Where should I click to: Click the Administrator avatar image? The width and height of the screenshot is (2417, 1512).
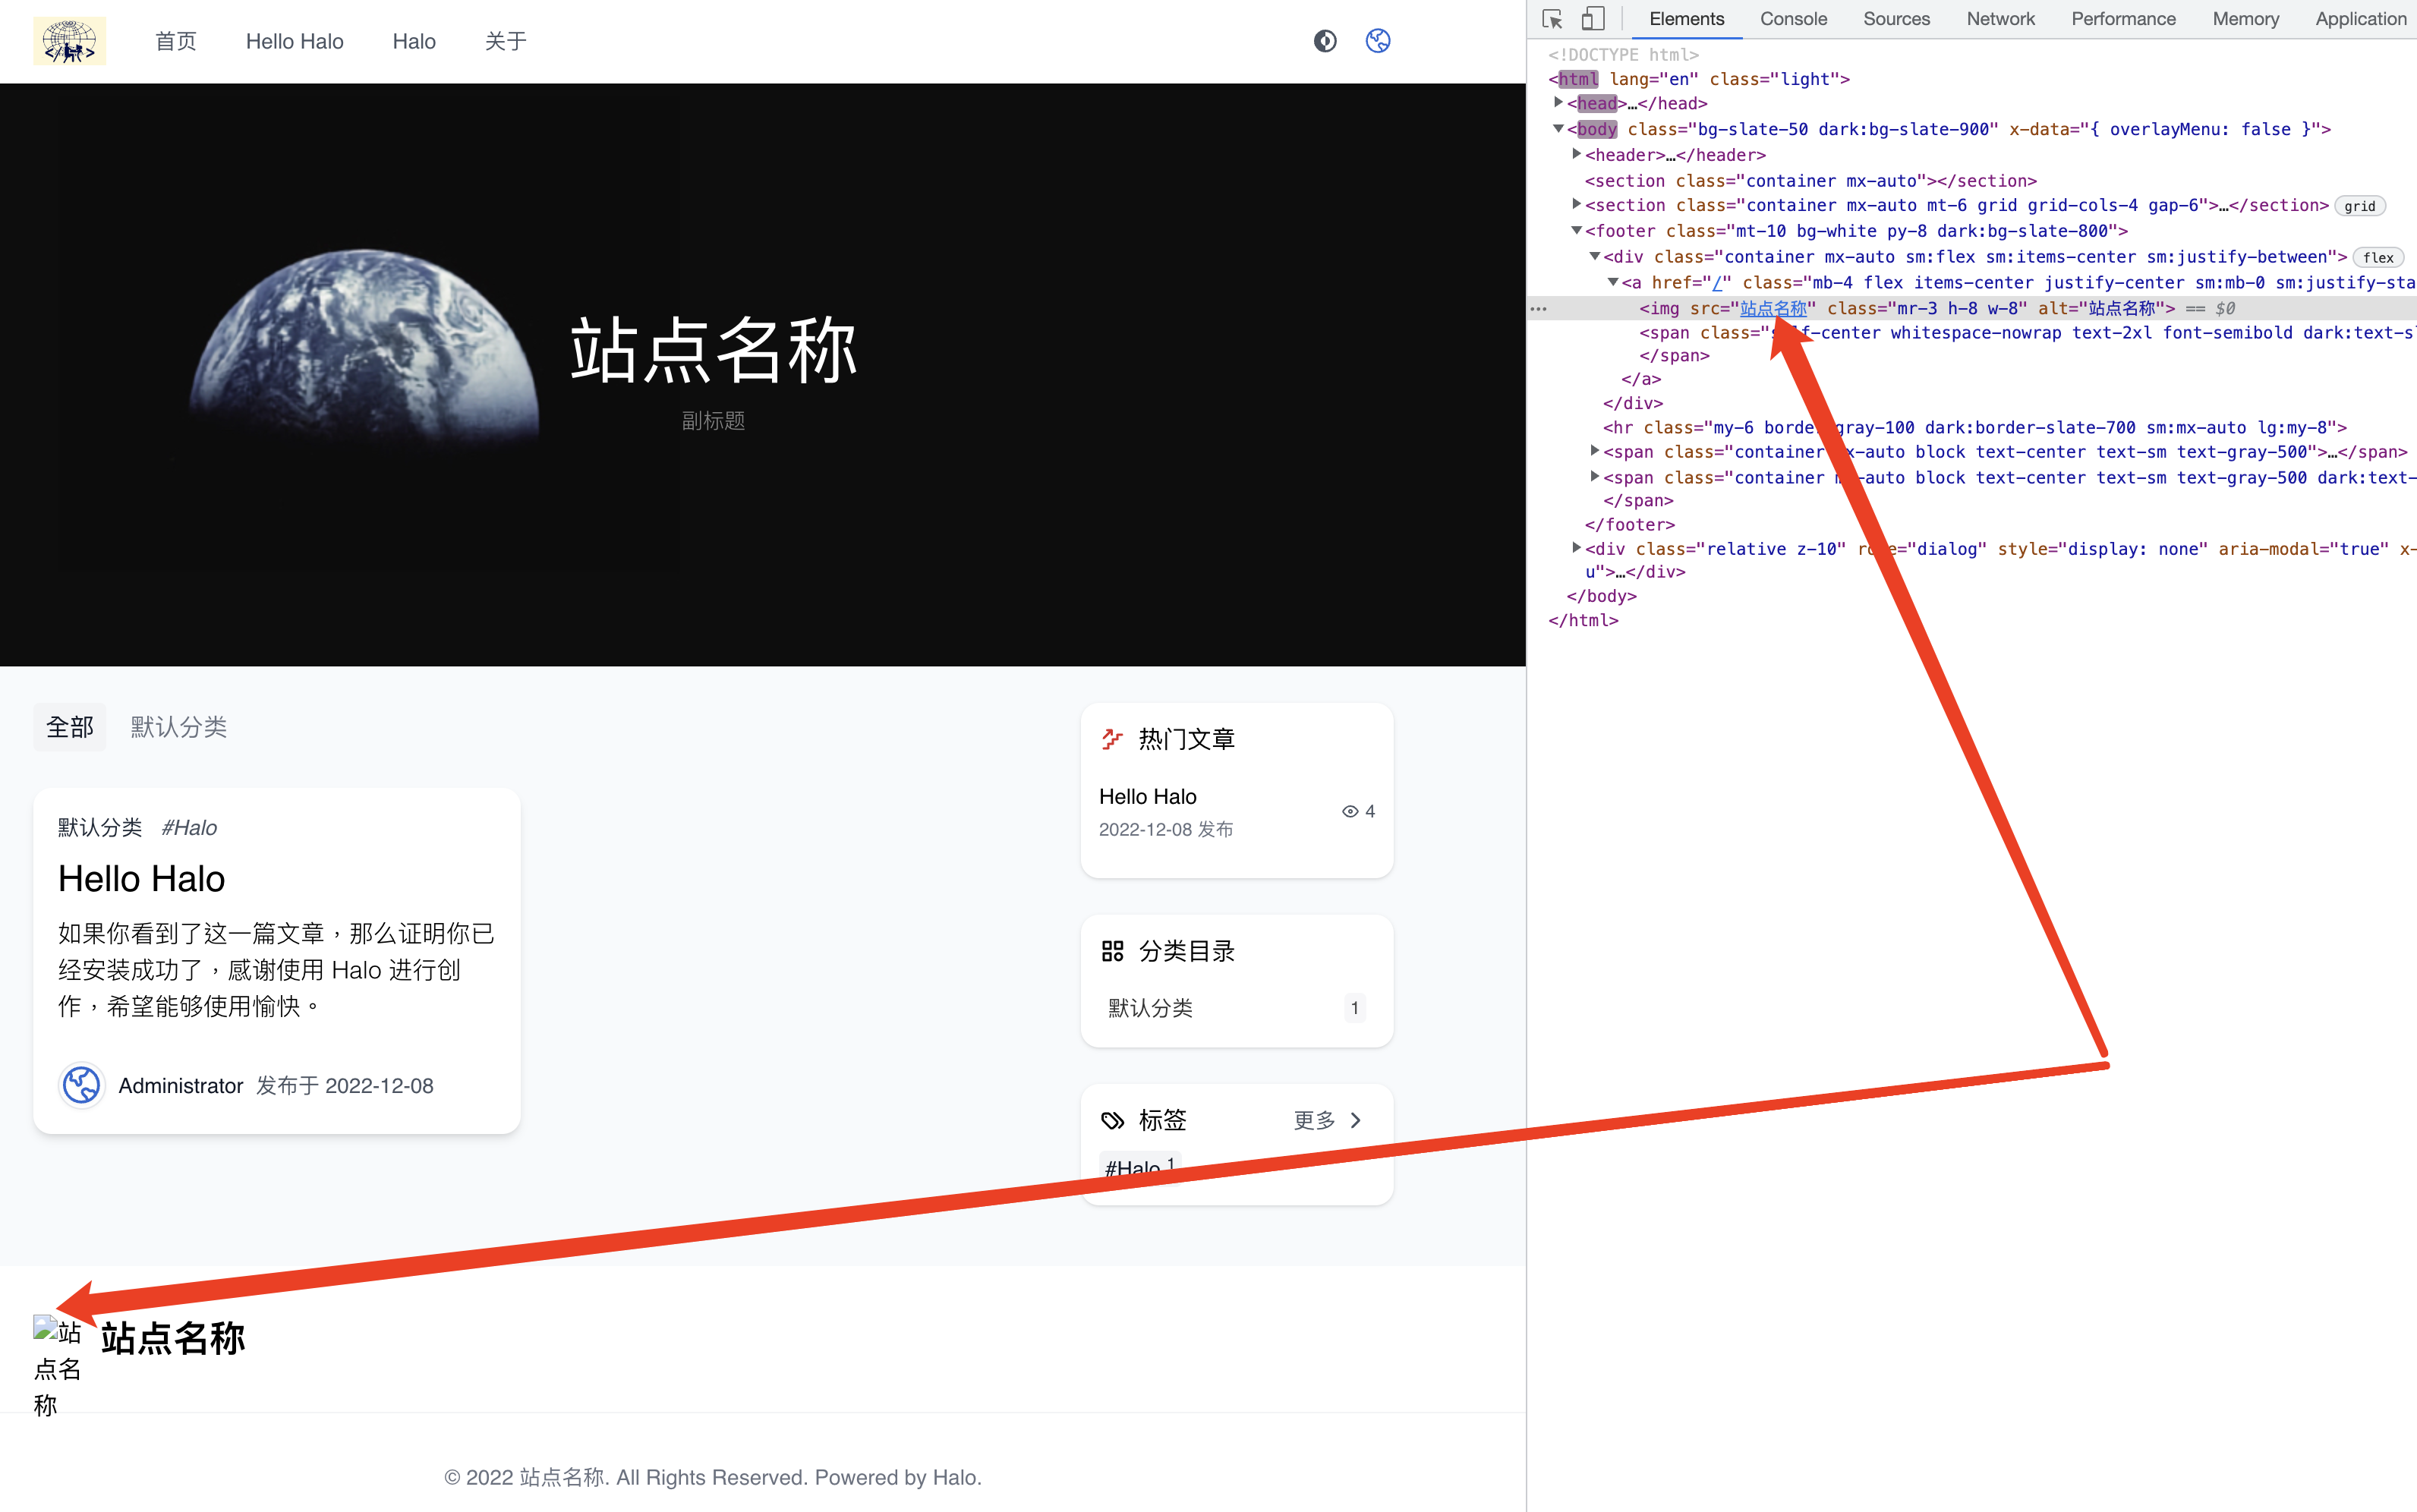pos(81,1085)
